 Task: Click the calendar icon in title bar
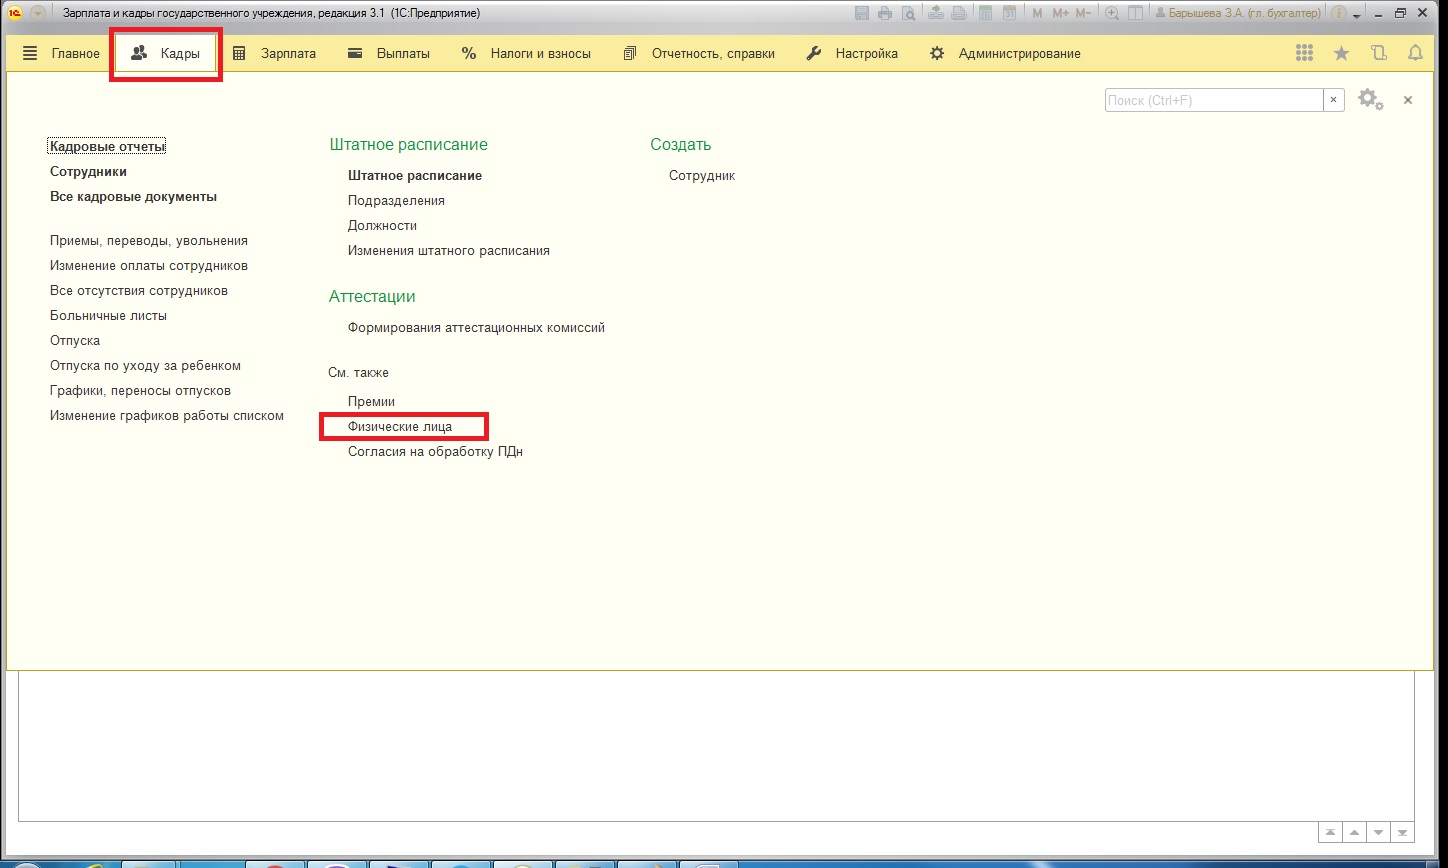(1009, 13)
